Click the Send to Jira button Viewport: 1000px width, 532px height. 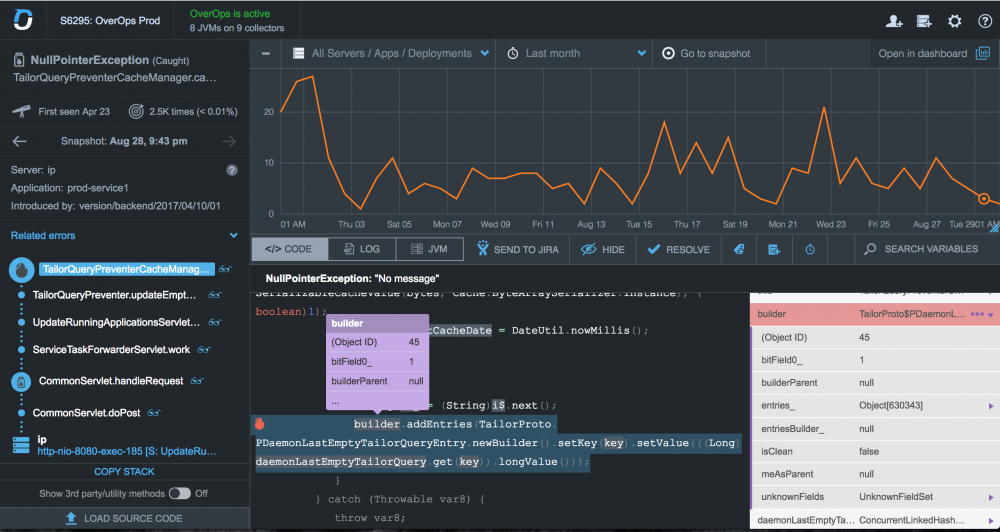[518, 249]
